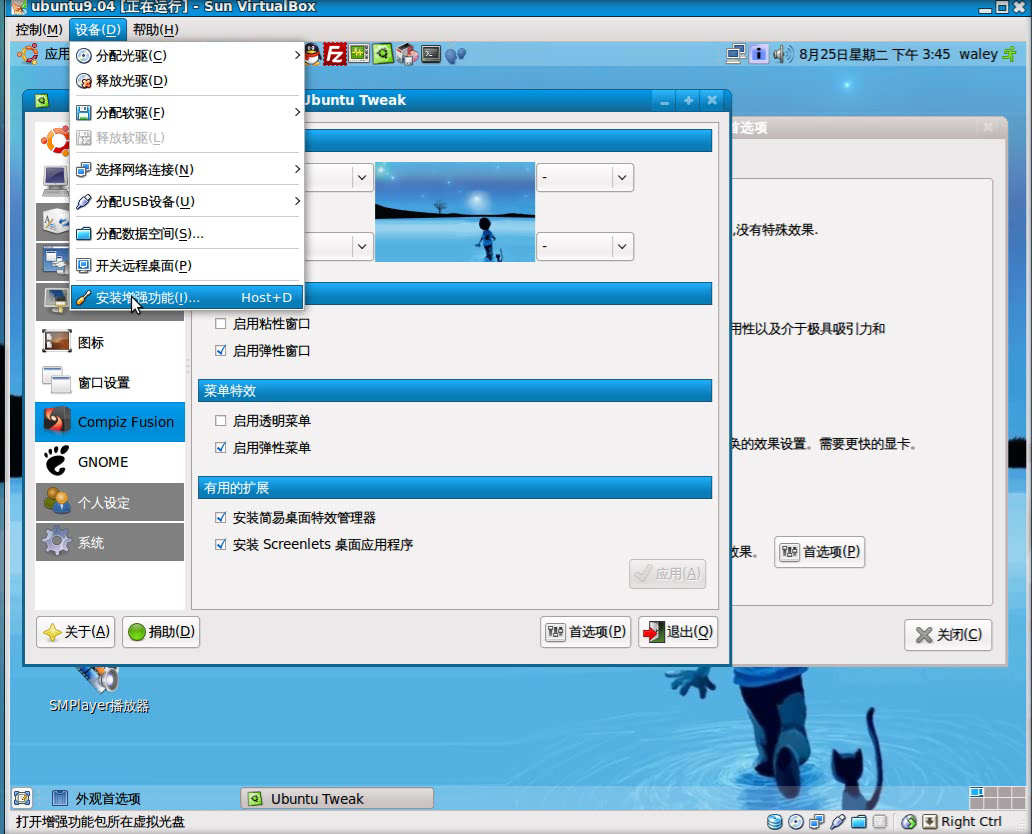Viewport: 1032px width, 834px height.
Task: Click the blue info notification tray icon
Action: (x=759, y=54)
